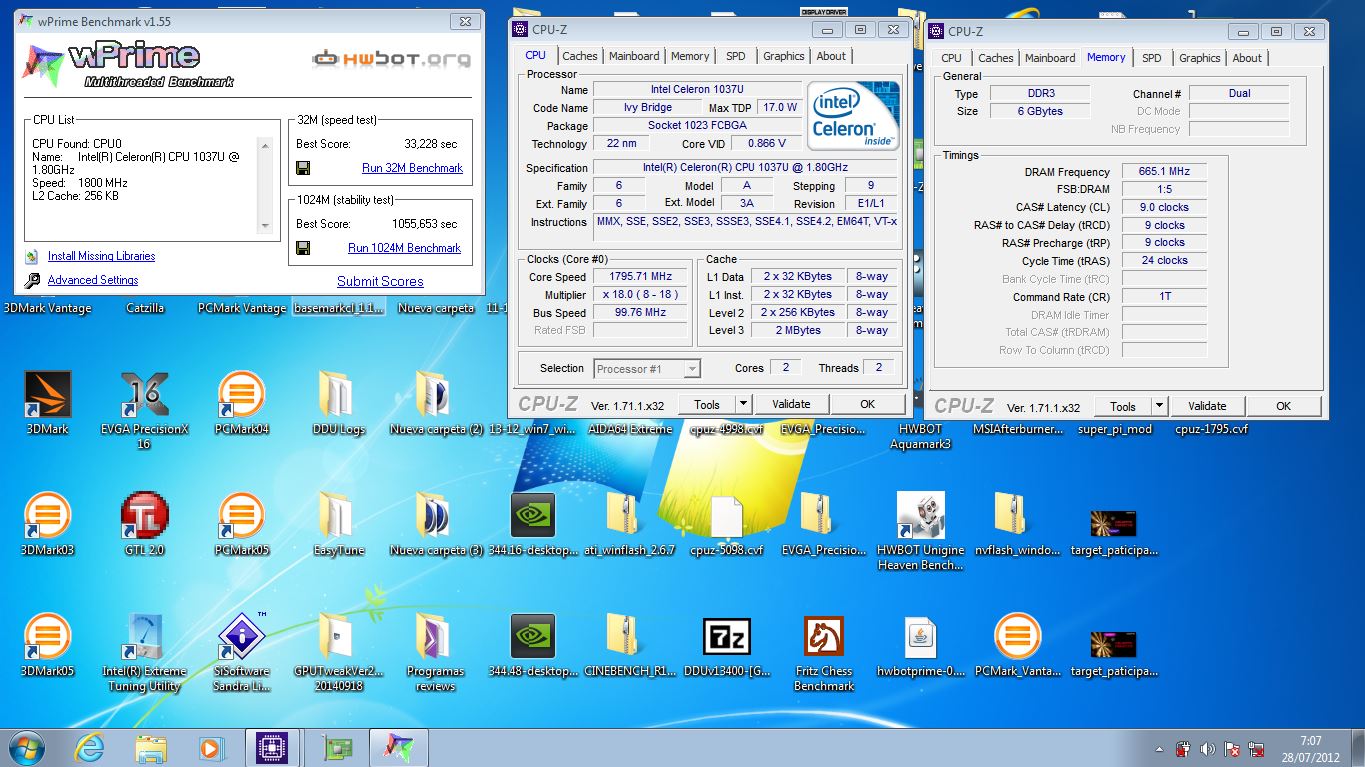Open the Advanced Settings link in wPrime
The image size is (1365, 767).
point(93,280)
